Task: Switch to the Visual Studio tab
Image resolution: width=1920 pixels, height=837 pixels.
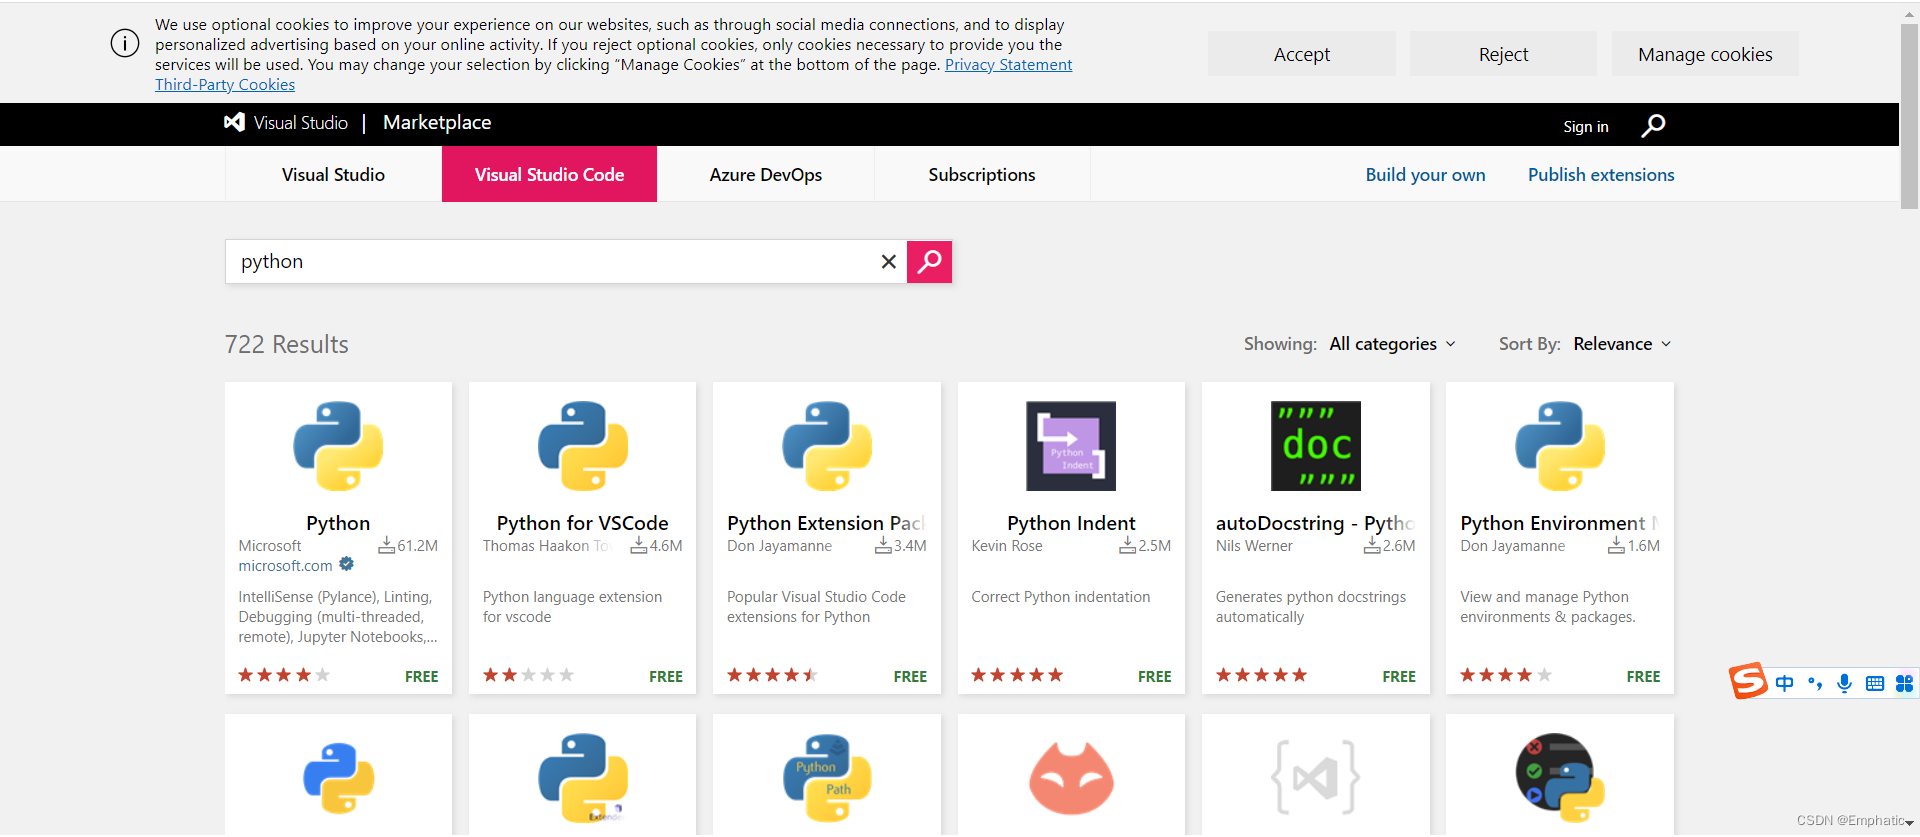Action: 333,174
